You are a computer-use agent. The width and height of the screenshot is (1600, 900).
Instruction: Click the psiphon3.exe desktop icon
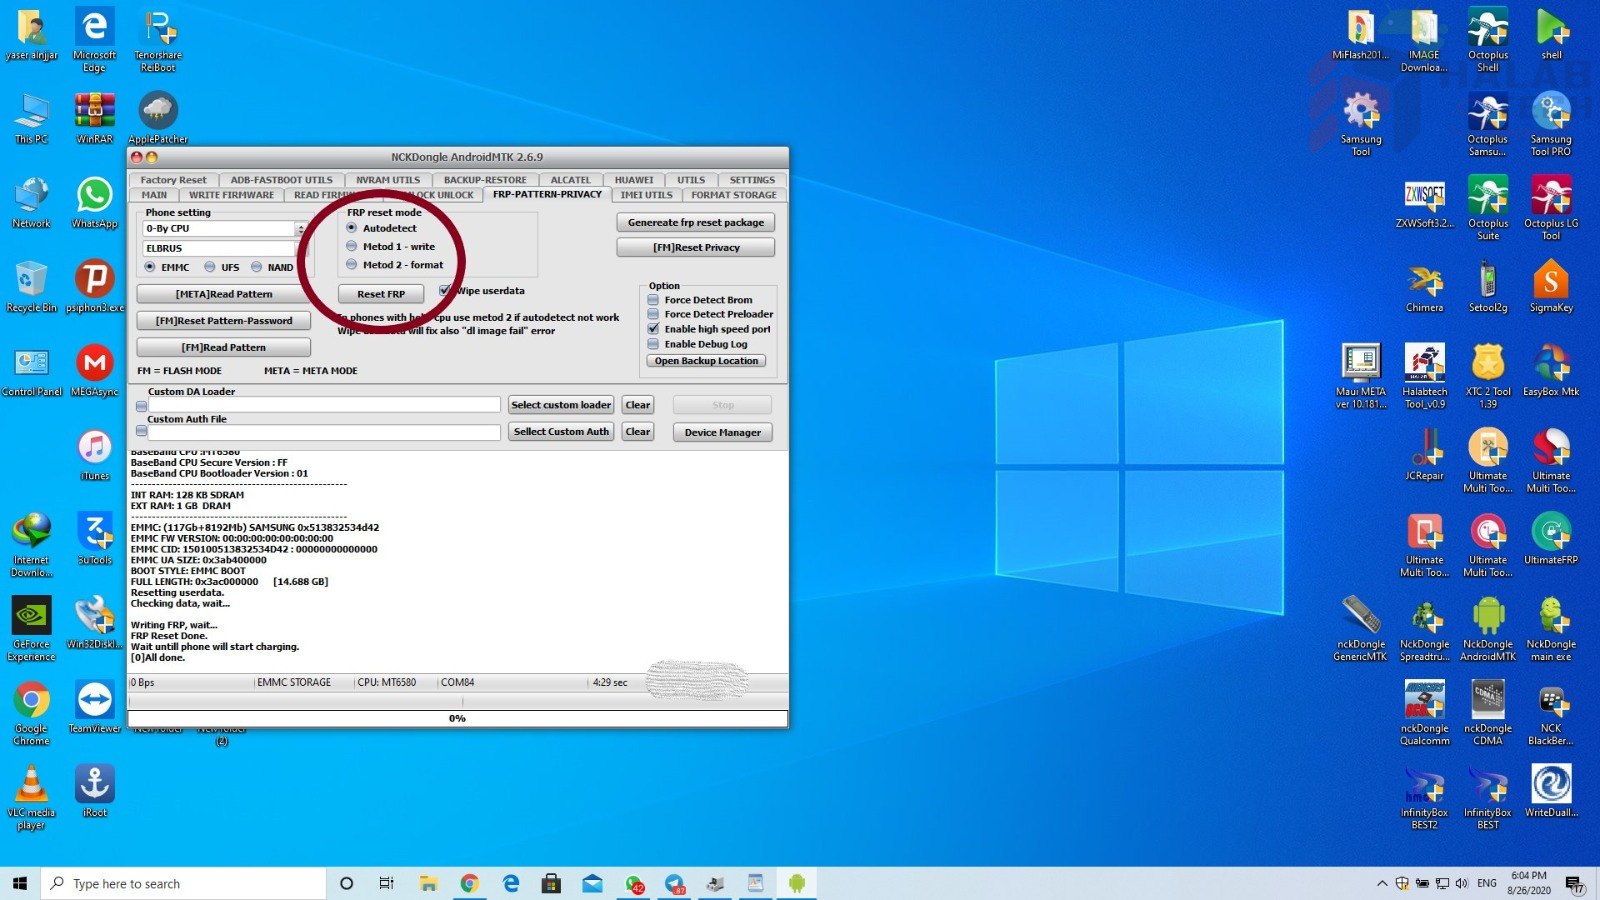[95, 286]
